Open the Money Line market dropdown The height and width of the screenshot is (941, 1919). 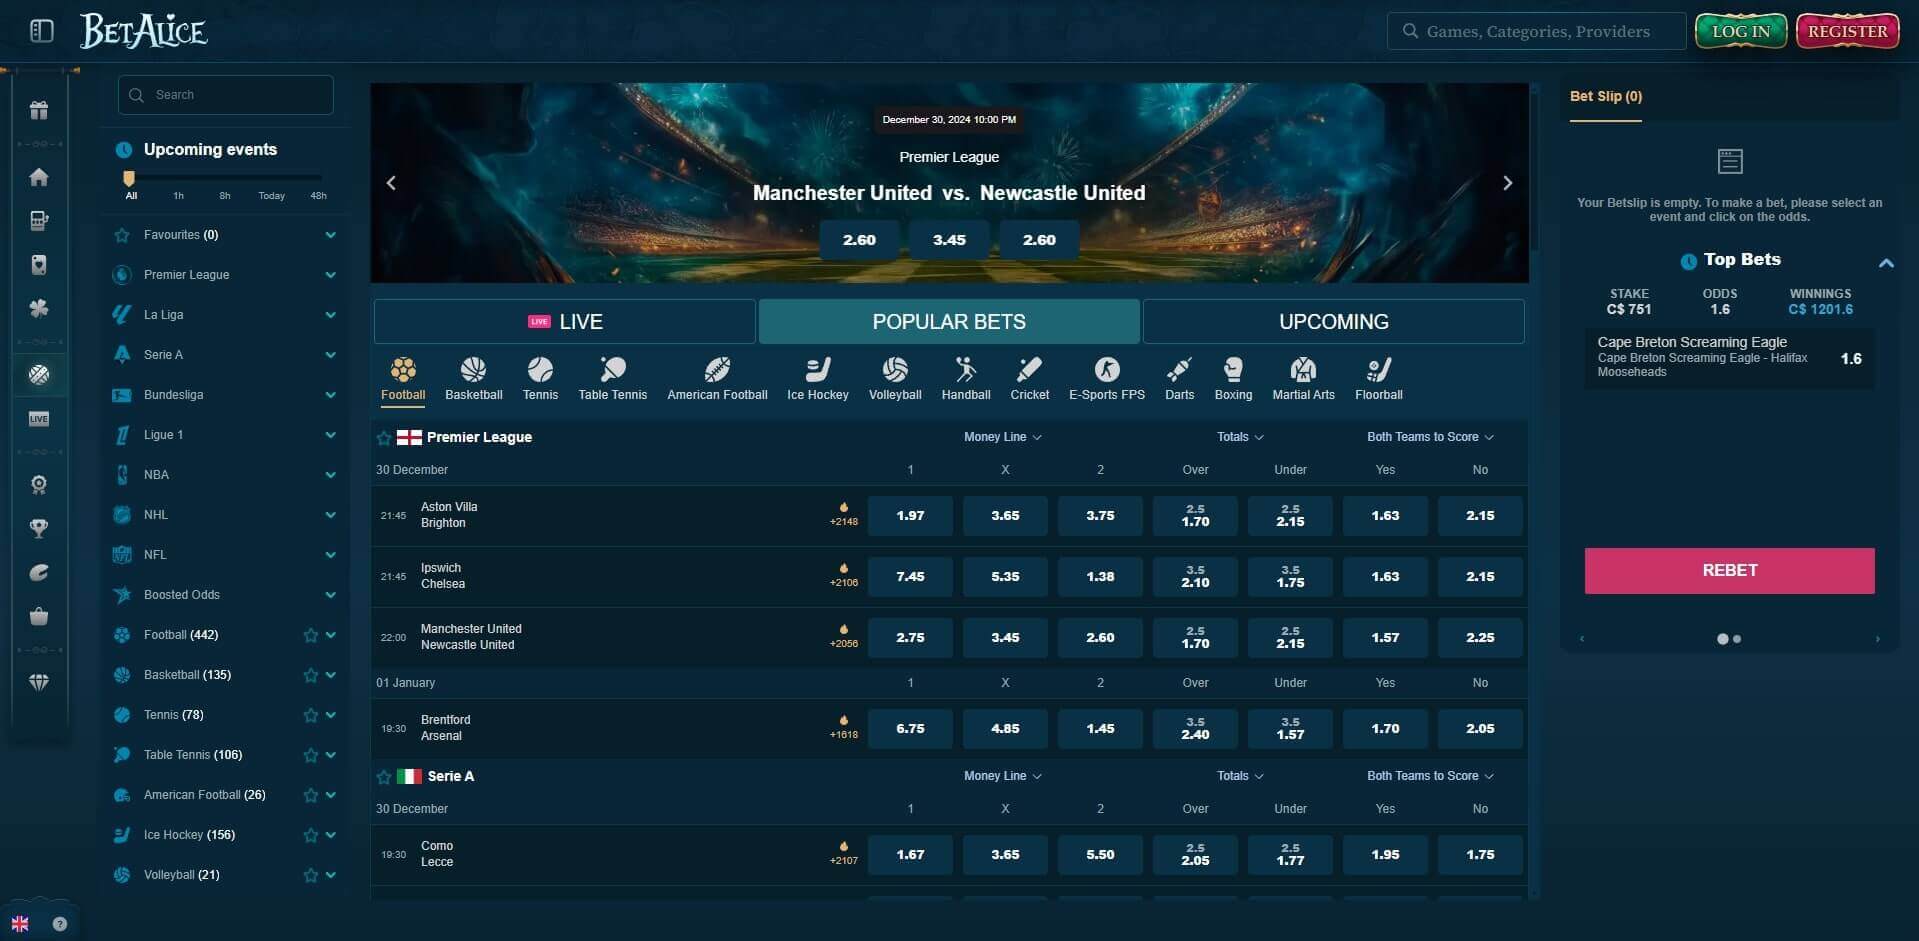coord(1003,437)
